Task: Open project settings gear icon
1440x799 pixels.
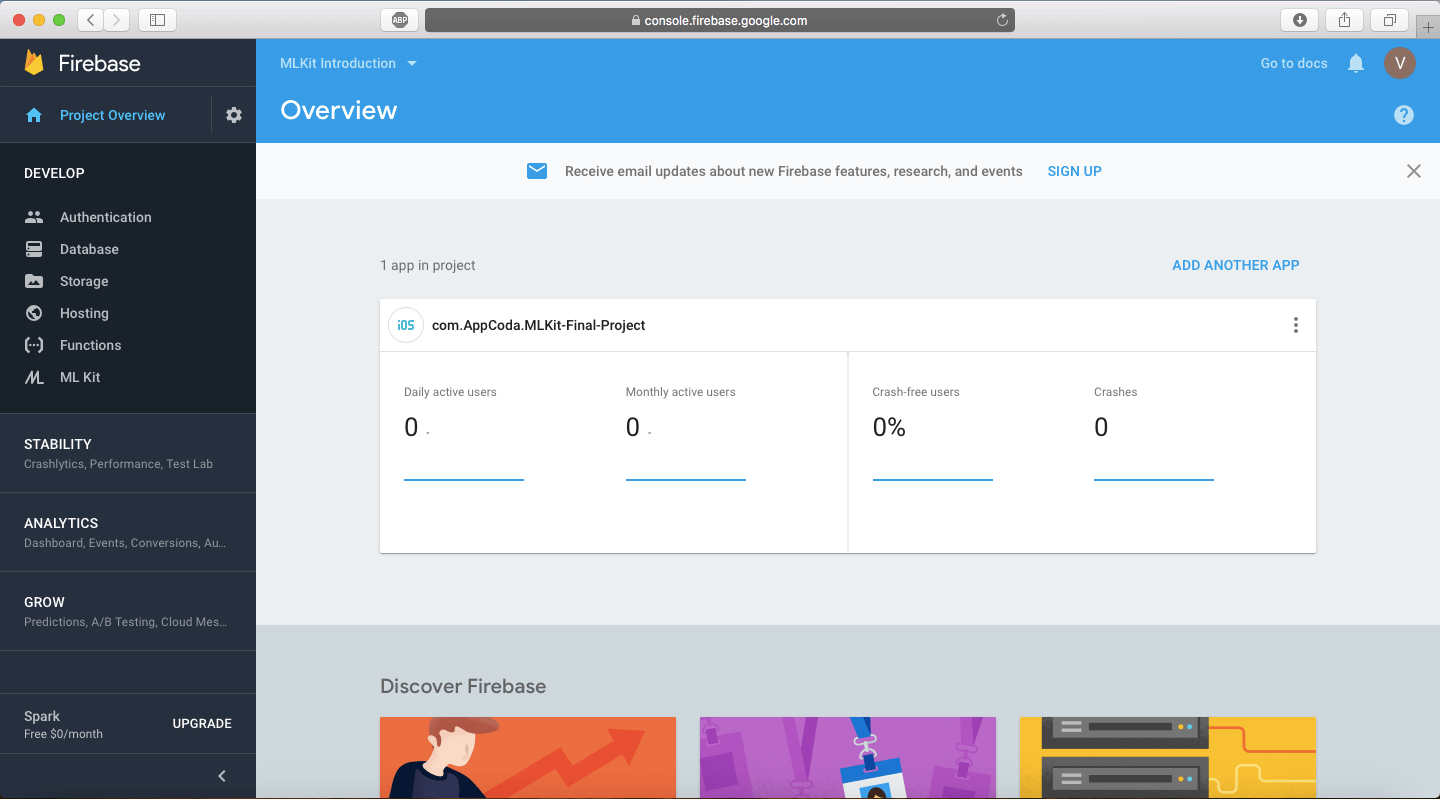Action: (234, 115)
